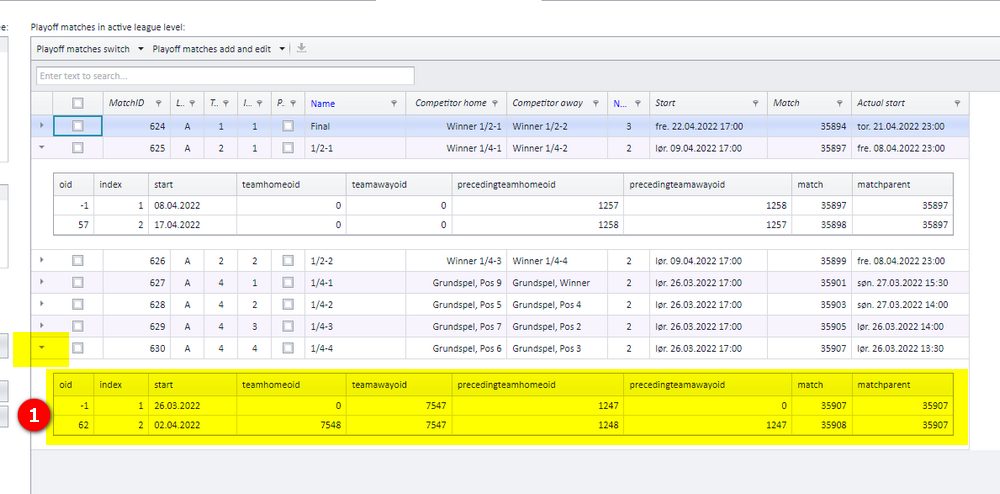Viewport: 1000px width, 494px height.
Task: Toggle the P.. checkbox in 1/4-3 row
Action: pos(288,326)
